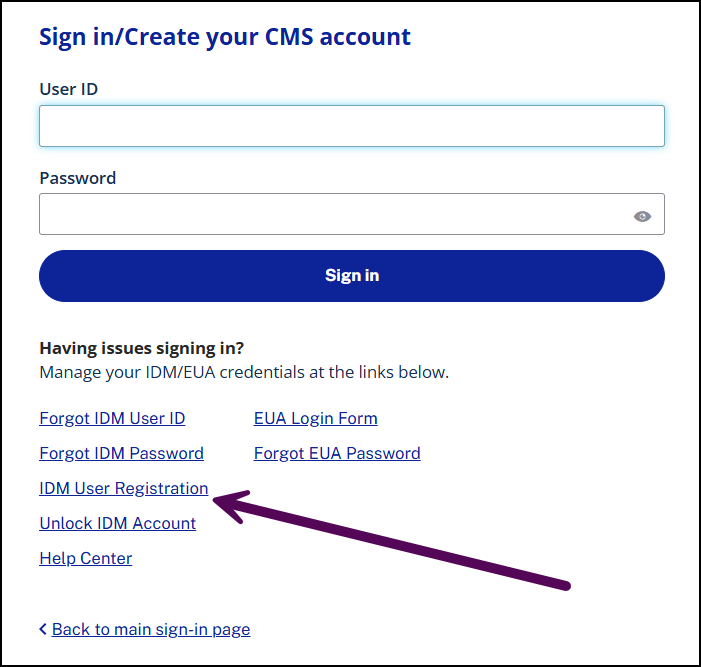Click the blue Sign in button
Image resolution: width=701 pixels, height=667 pixels.
point(352,276)
